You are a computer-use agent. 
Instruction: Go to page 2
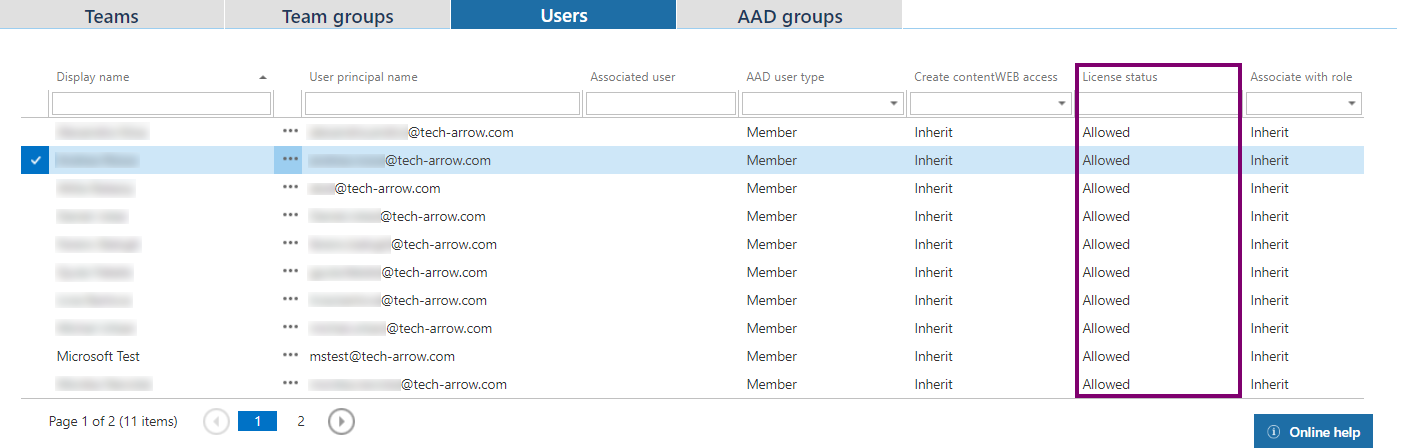pyautogui.click(x=301, y=422)
